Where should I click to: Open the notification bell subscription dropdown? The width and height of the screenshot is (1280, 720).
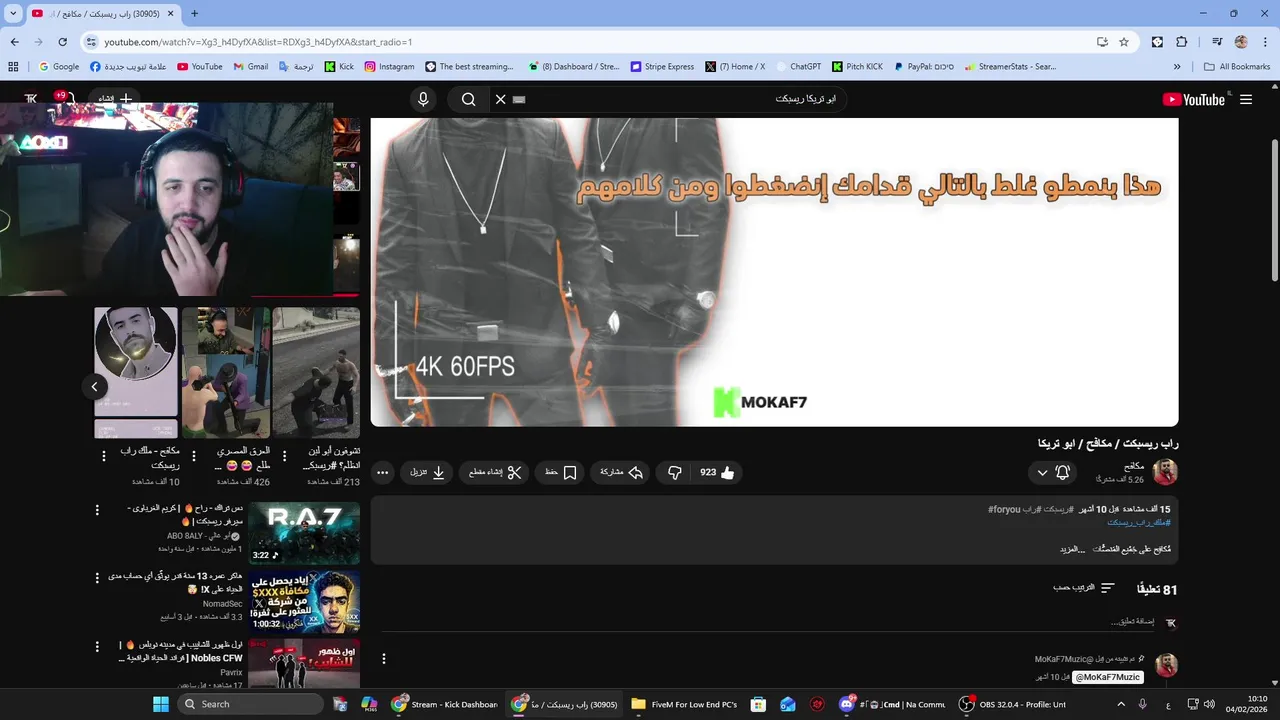click(1053, 472)
